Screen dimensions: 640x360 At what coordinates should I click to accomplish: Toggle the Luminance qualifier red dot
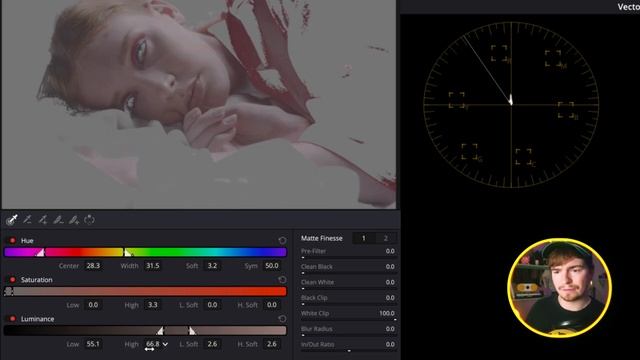(x=12, y=319)
